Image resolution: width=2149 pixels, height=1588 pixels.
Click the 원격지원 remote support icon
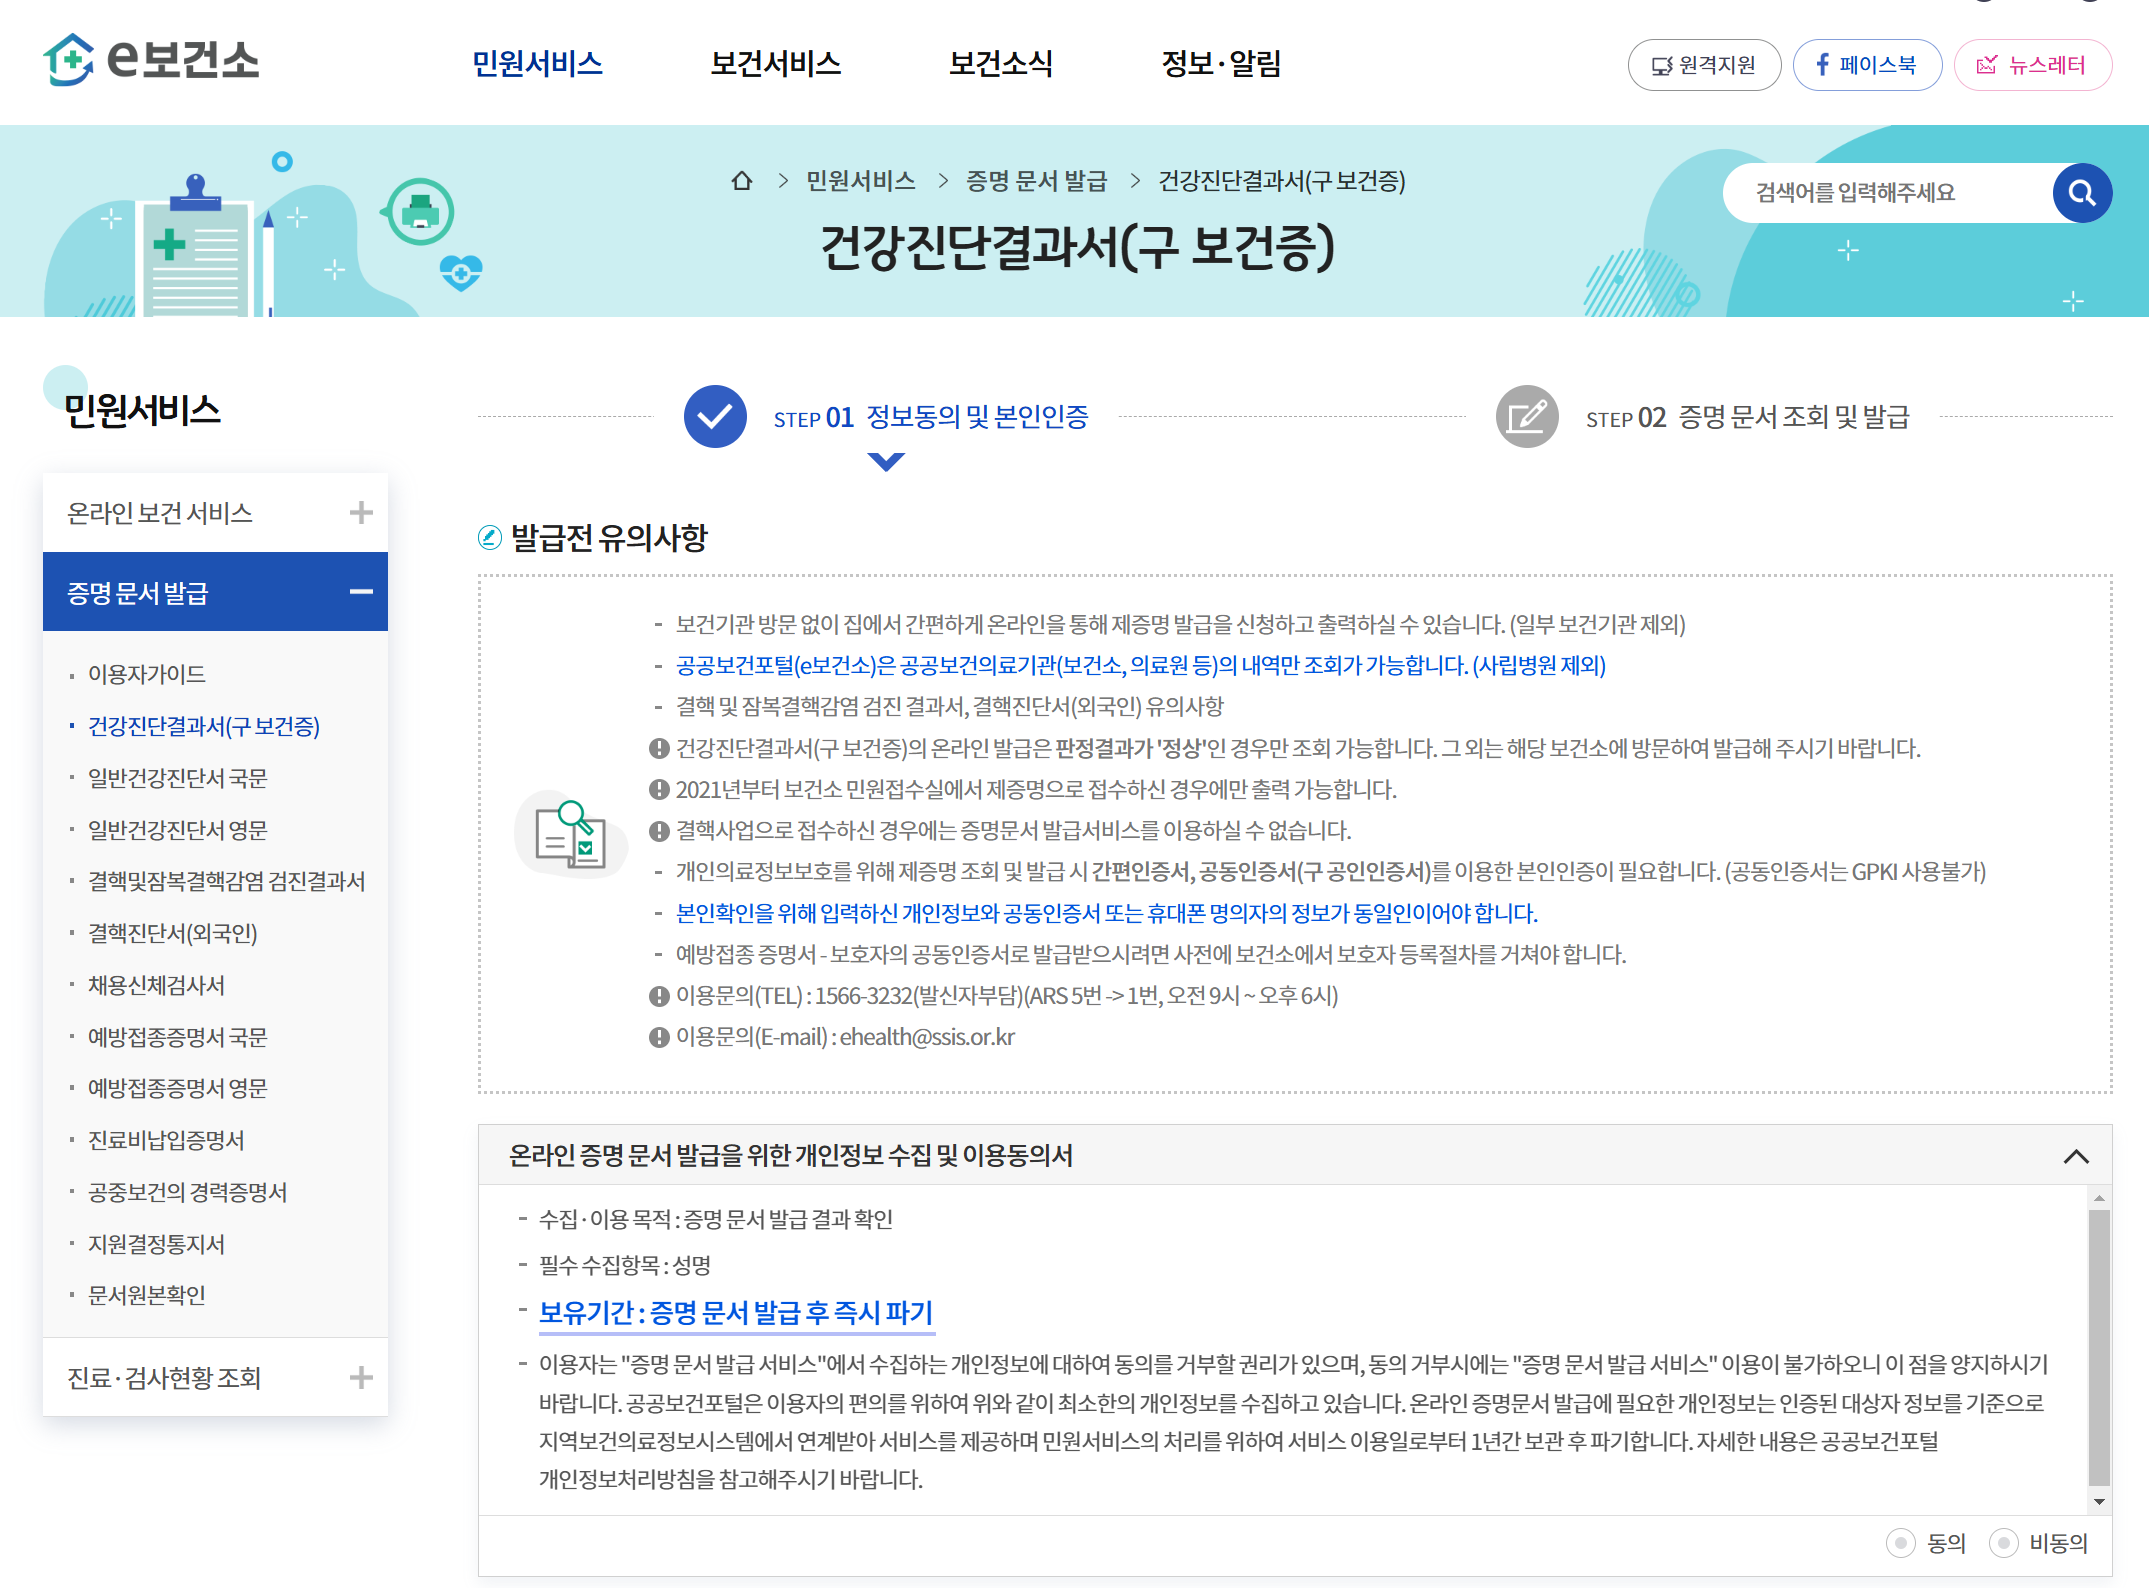coord(1660,64)
